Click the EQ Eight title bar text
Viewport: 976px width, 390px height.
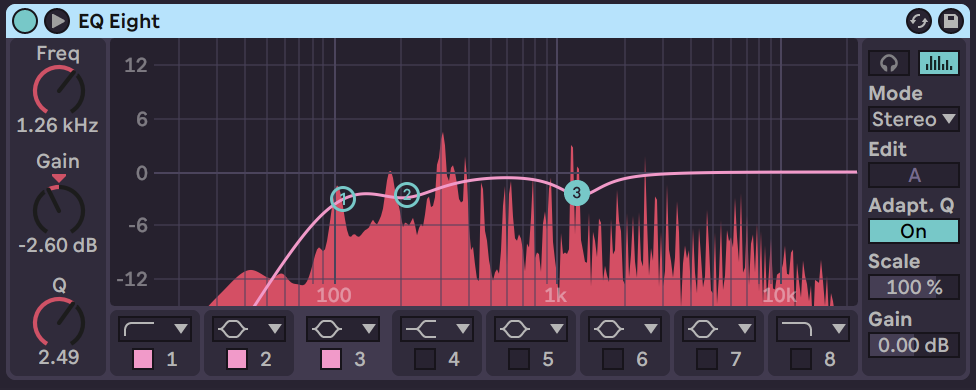pyautogui.click(x=119, y=21)
